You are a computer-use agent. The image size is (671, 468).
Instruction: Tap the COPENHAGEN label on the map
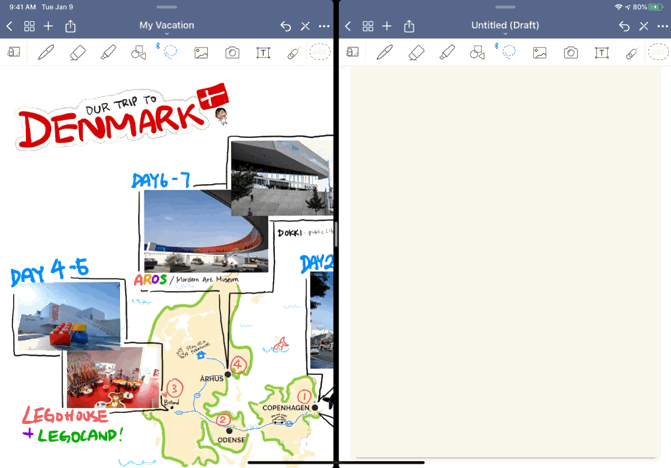pyautogui.click(x=285, y=408)
